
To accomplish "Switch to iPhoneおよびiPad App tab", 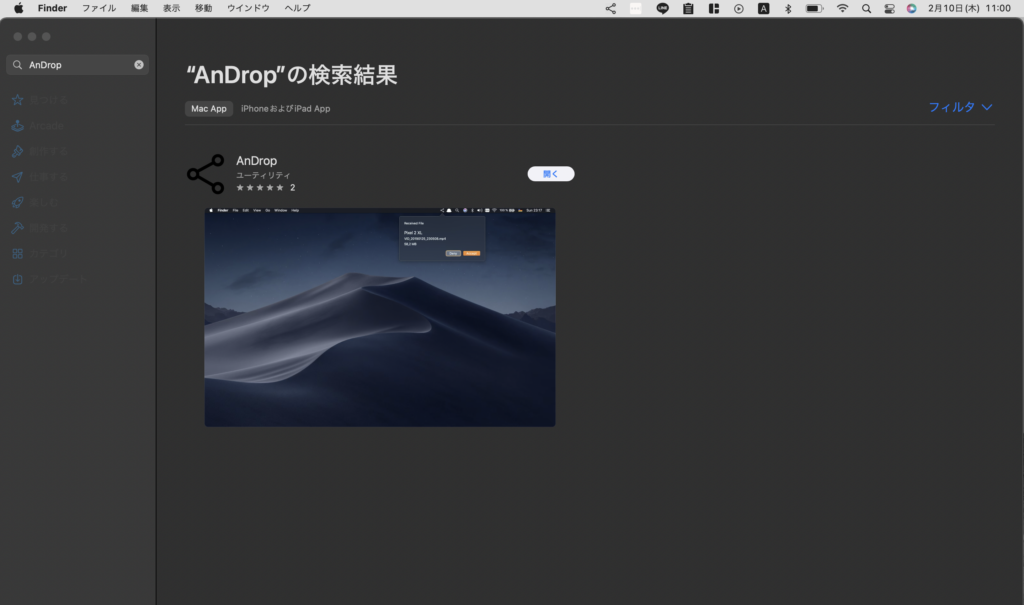I will click(285, 108).
